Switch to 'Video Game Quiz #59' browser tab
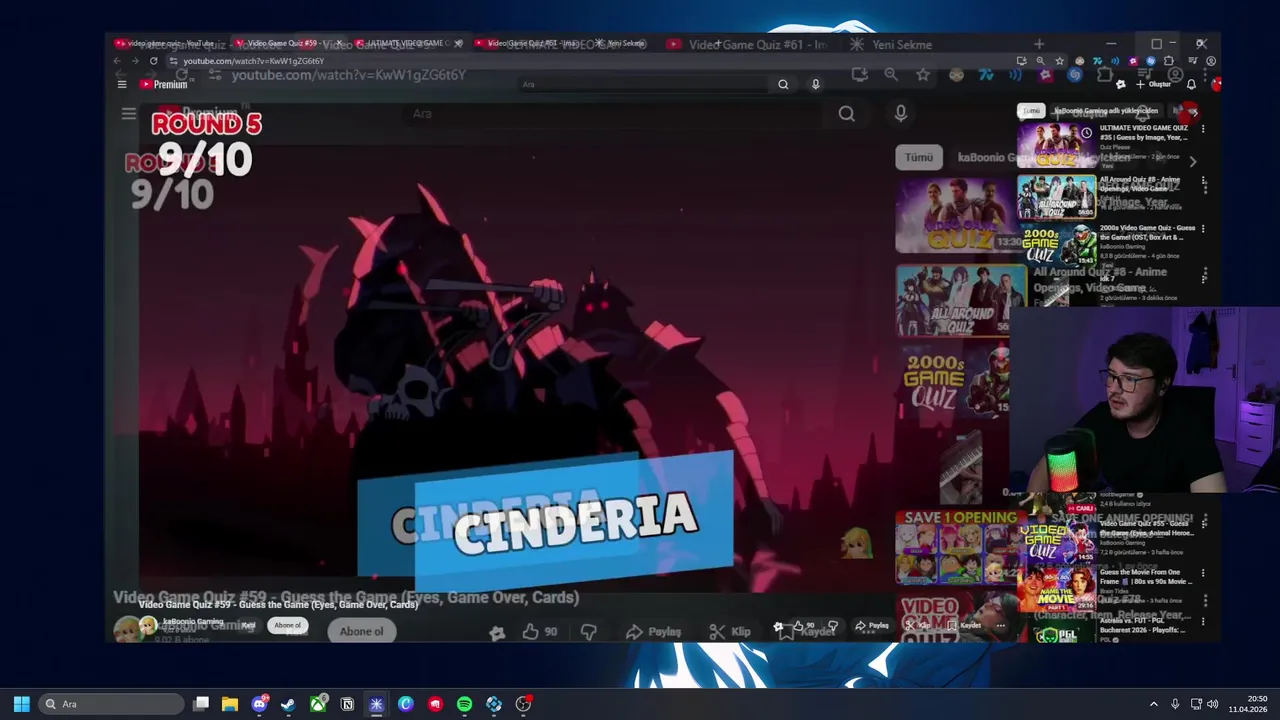 (x=290, y=43)
